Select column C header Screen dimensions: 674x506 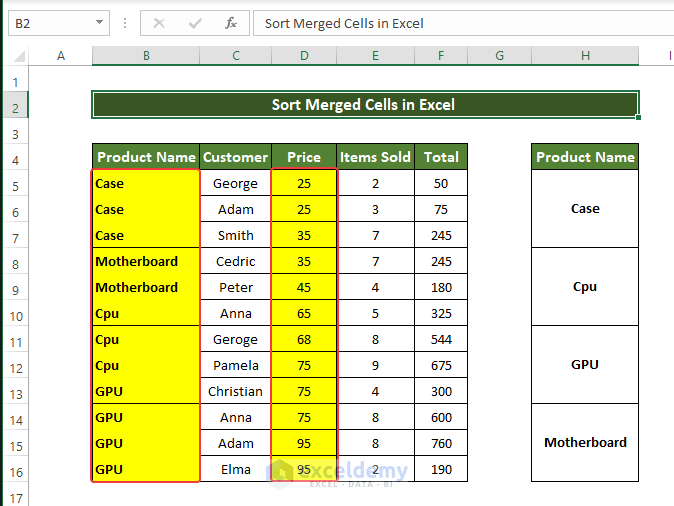(x=236, y=56)
